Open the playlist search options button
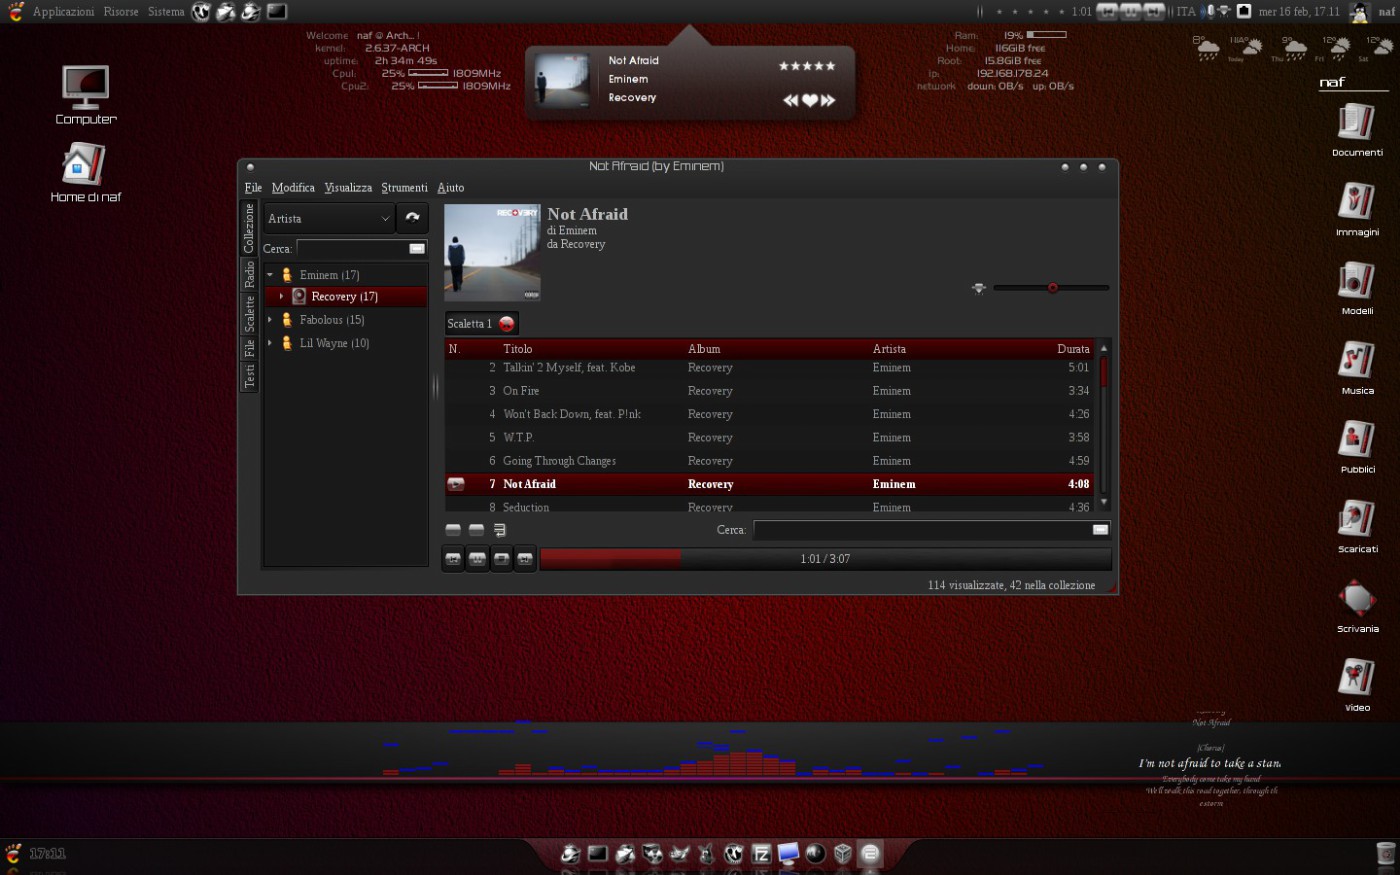Image resolution: width=1400 pixels, height=875 pixels. (x=1100, y=530)
